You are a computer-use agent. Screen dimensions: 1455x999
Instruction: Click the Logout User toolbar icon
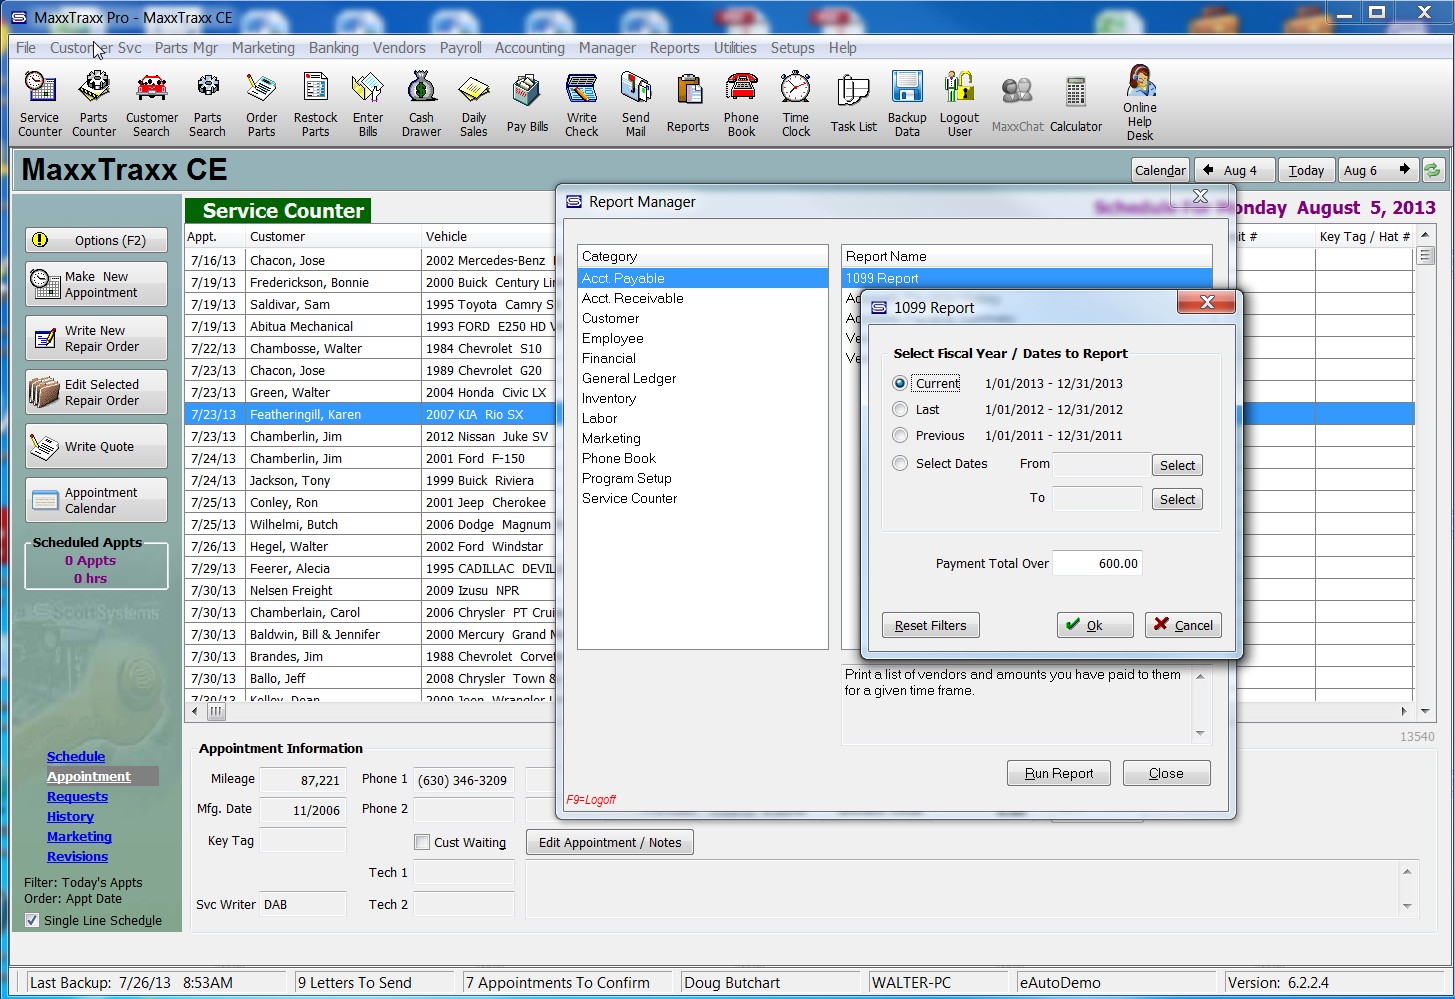[x=959, y=104]
